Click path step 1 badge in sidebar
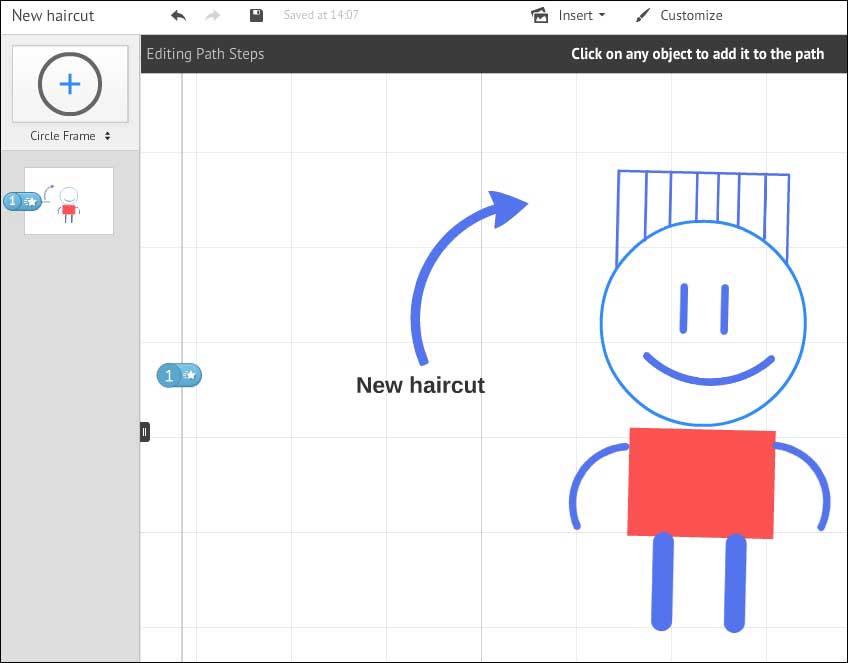This screenshot has width=848, height=663. tap(21, 201)
